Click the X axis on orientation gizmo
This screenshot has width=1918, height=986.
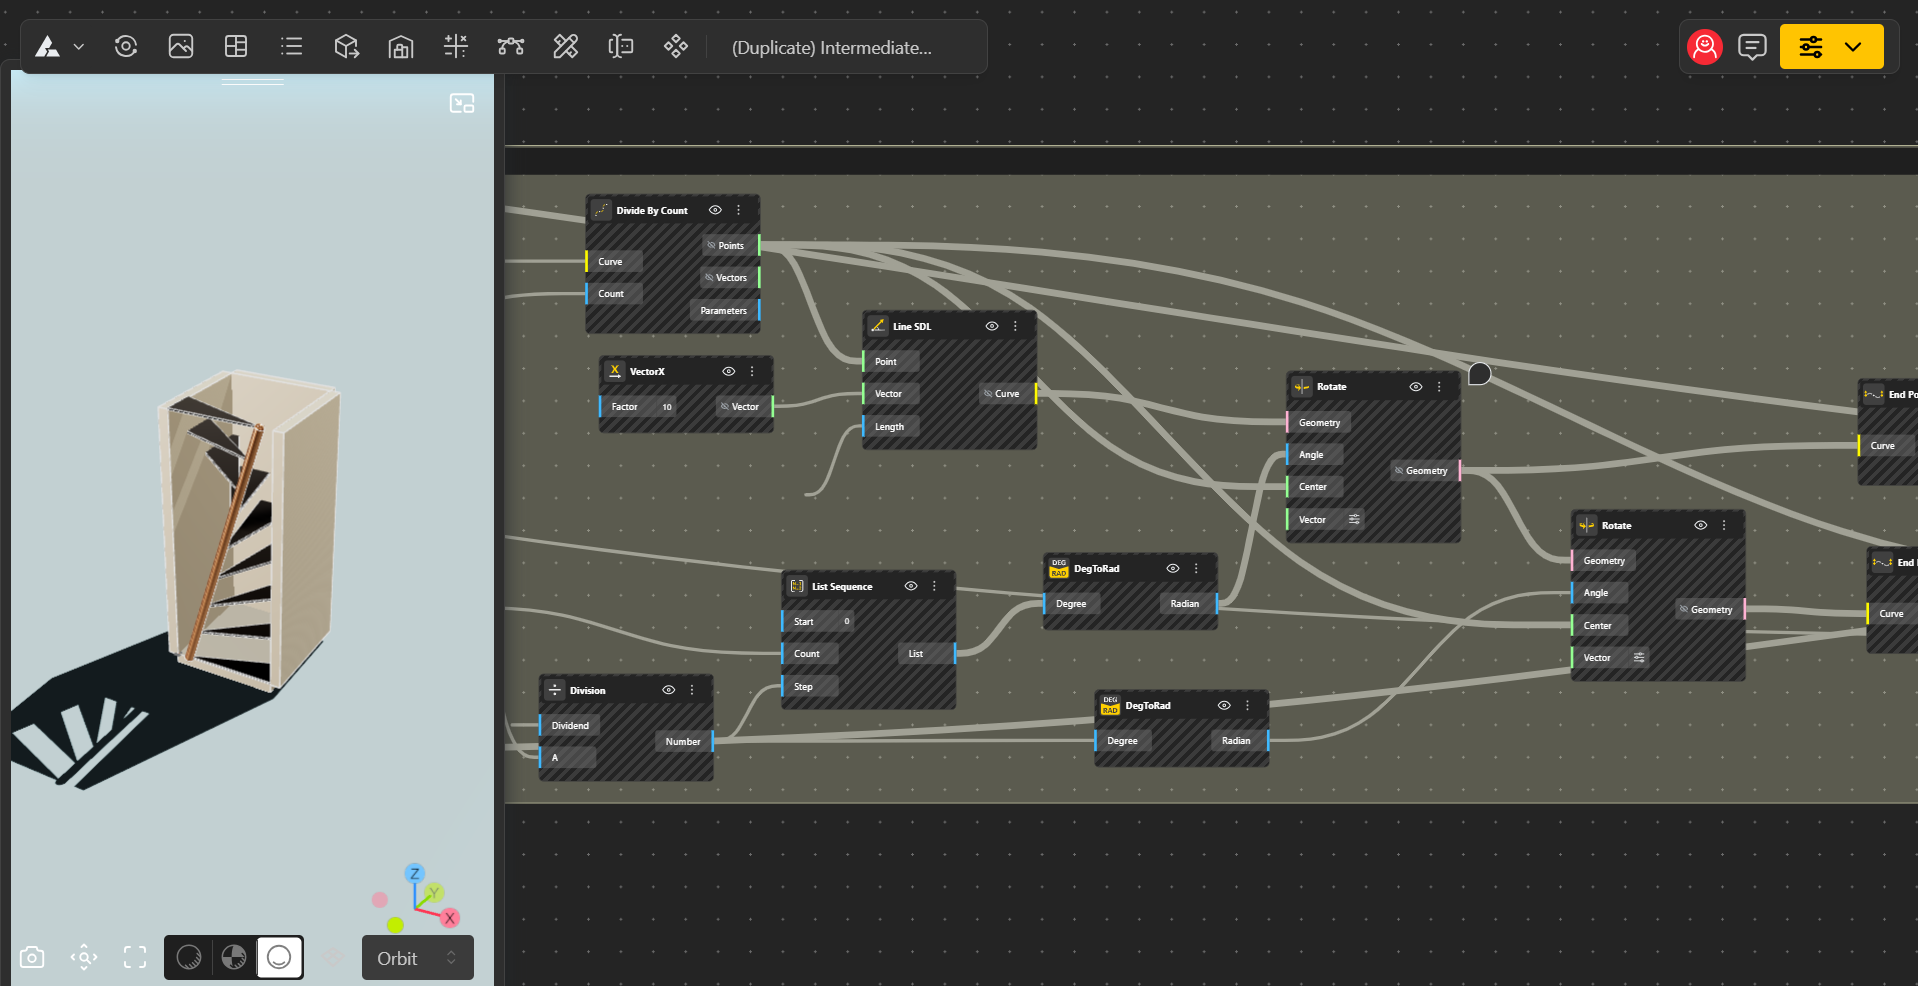pos(450,918)
